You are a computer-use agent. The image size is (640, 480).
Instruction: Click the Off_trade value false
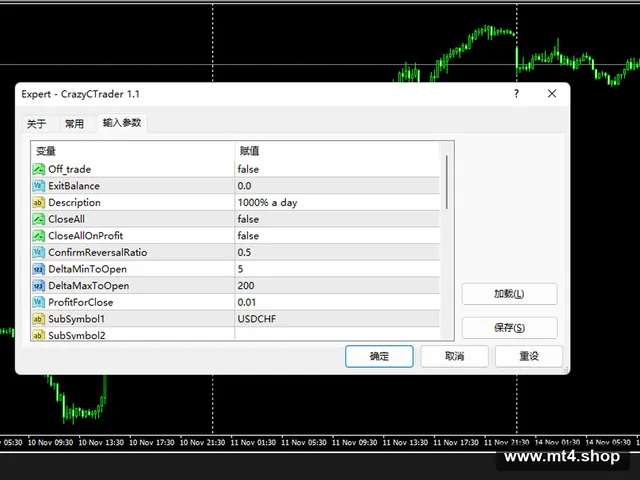click(x=248, y=169)
